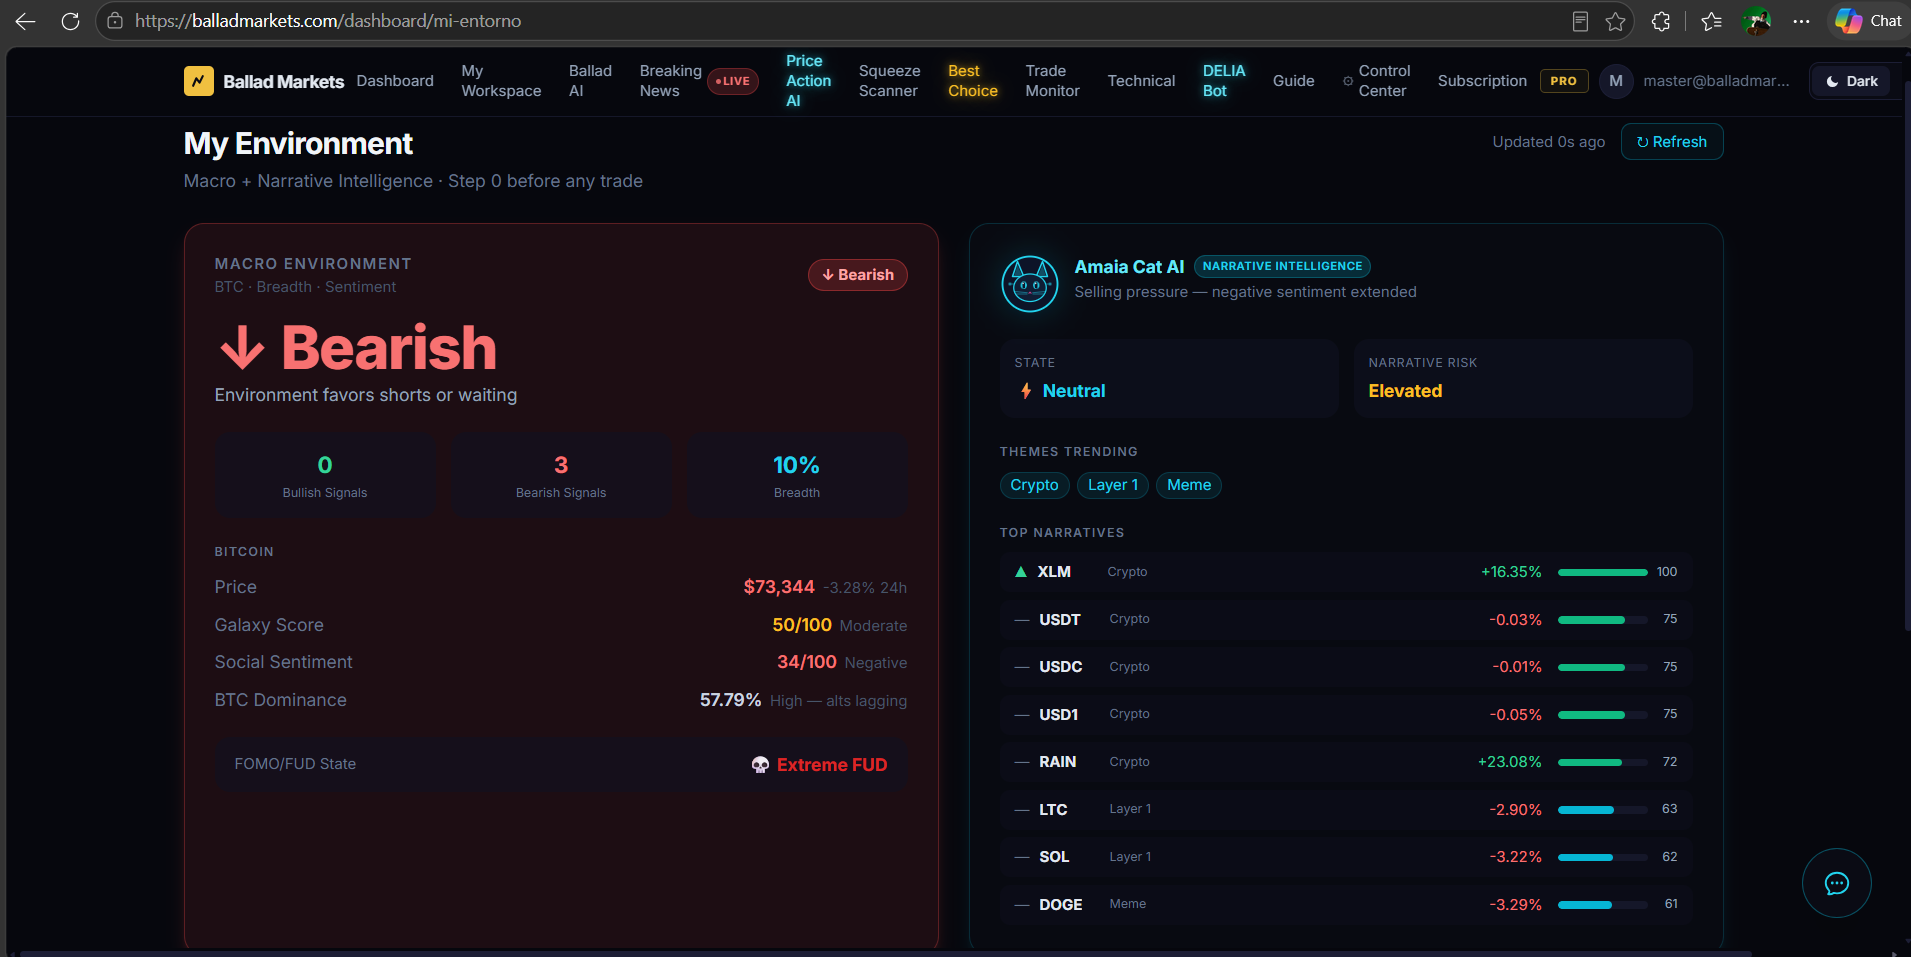Open the browser profile avatar
Viewport: 1911px width, 957px height.
pyautogui.click(x=1756, y=21)
